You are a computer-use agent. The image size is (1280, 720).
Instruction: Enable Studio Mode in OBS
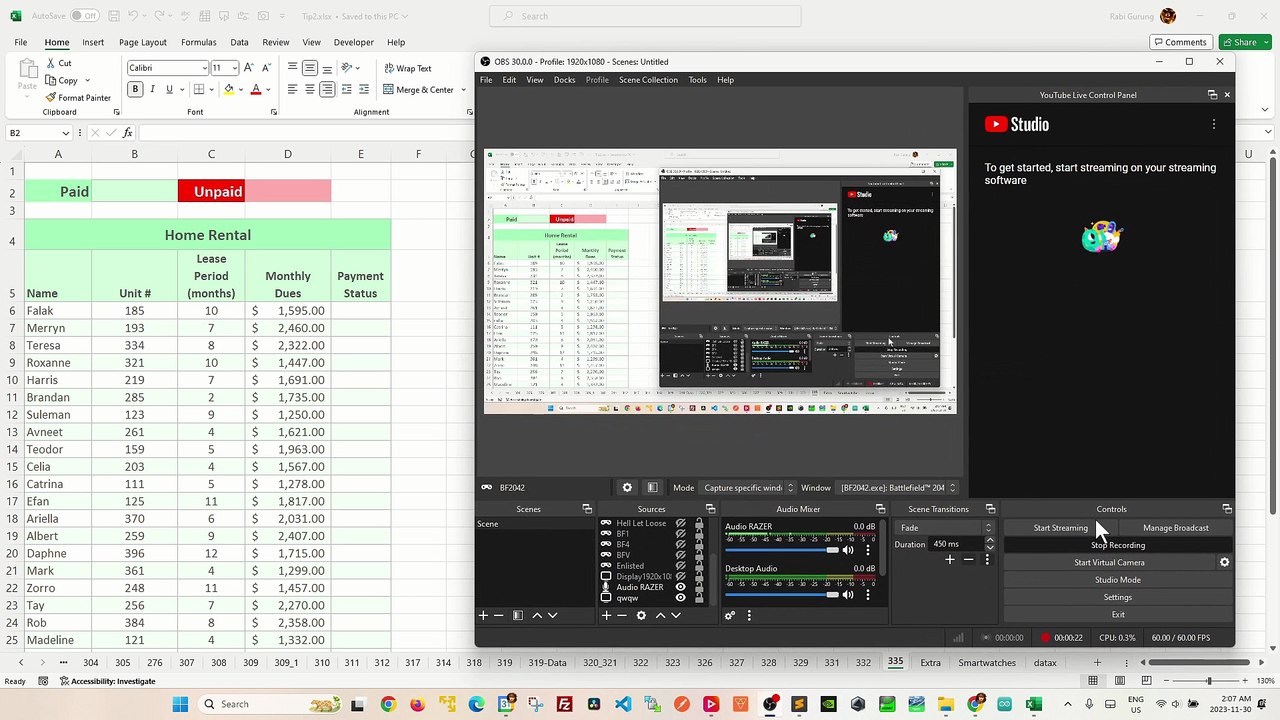point(1118,580)
